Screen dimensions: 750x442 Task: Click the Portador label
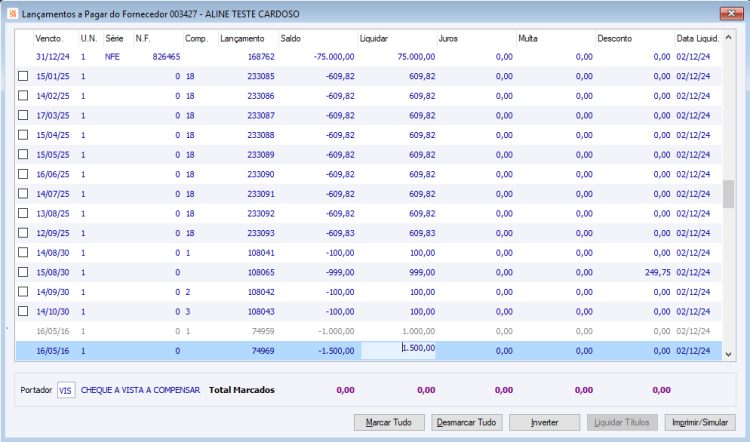click(x=36, y=390)
